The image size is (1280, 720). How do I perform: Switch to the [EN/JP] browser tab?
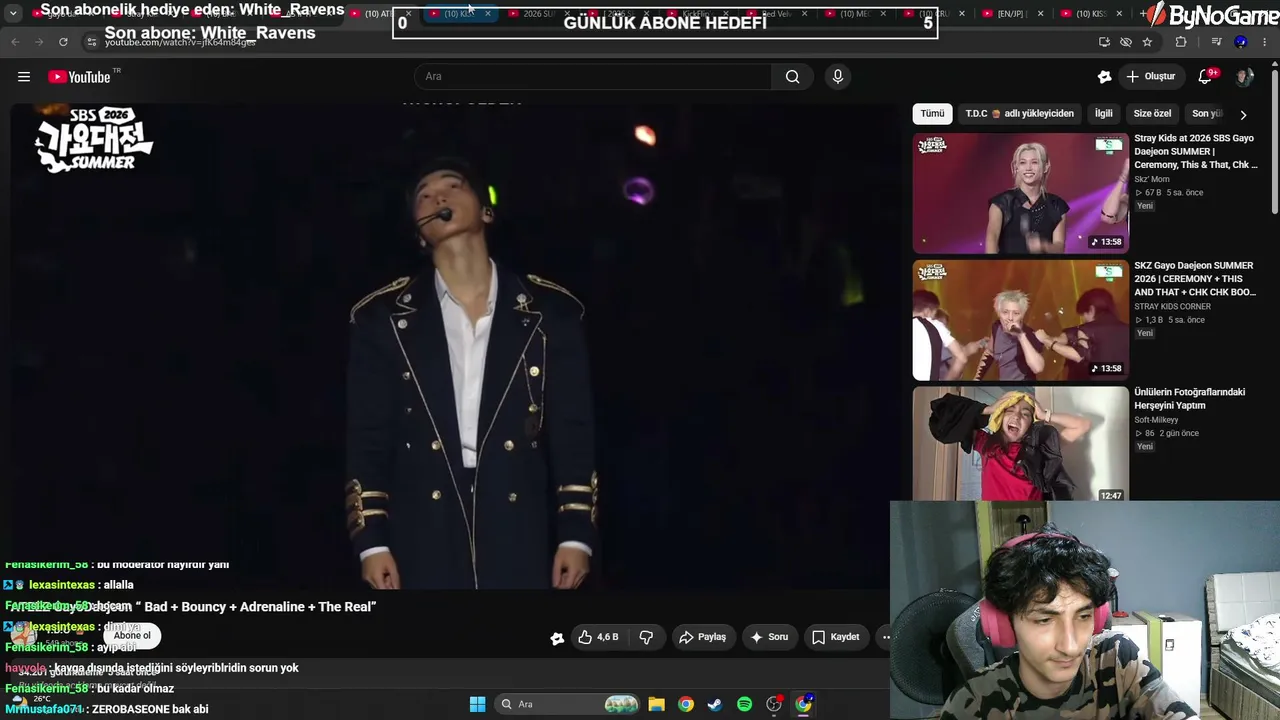point(1012,14)
